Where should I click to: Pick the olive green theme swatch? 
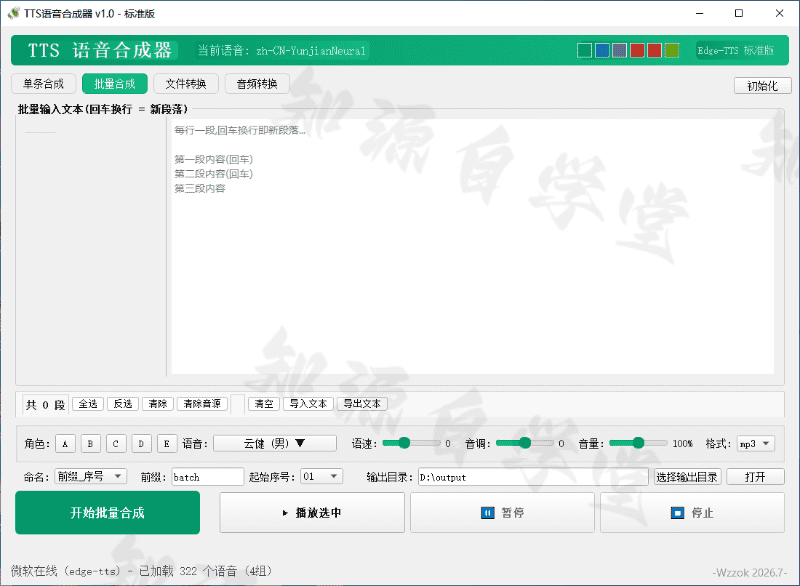point(672,50)
